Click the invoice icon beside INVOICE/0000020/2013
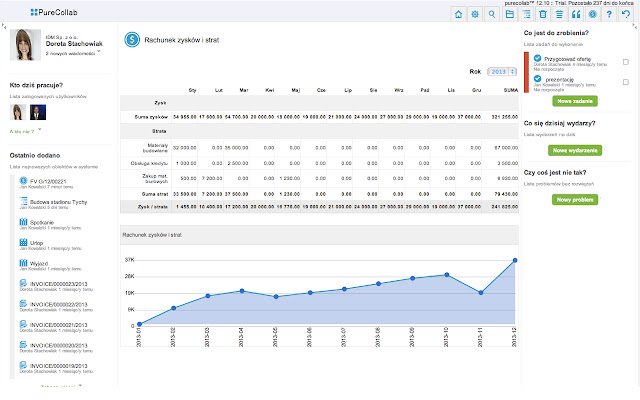This screenshot has height=400, width=640. 23,345
